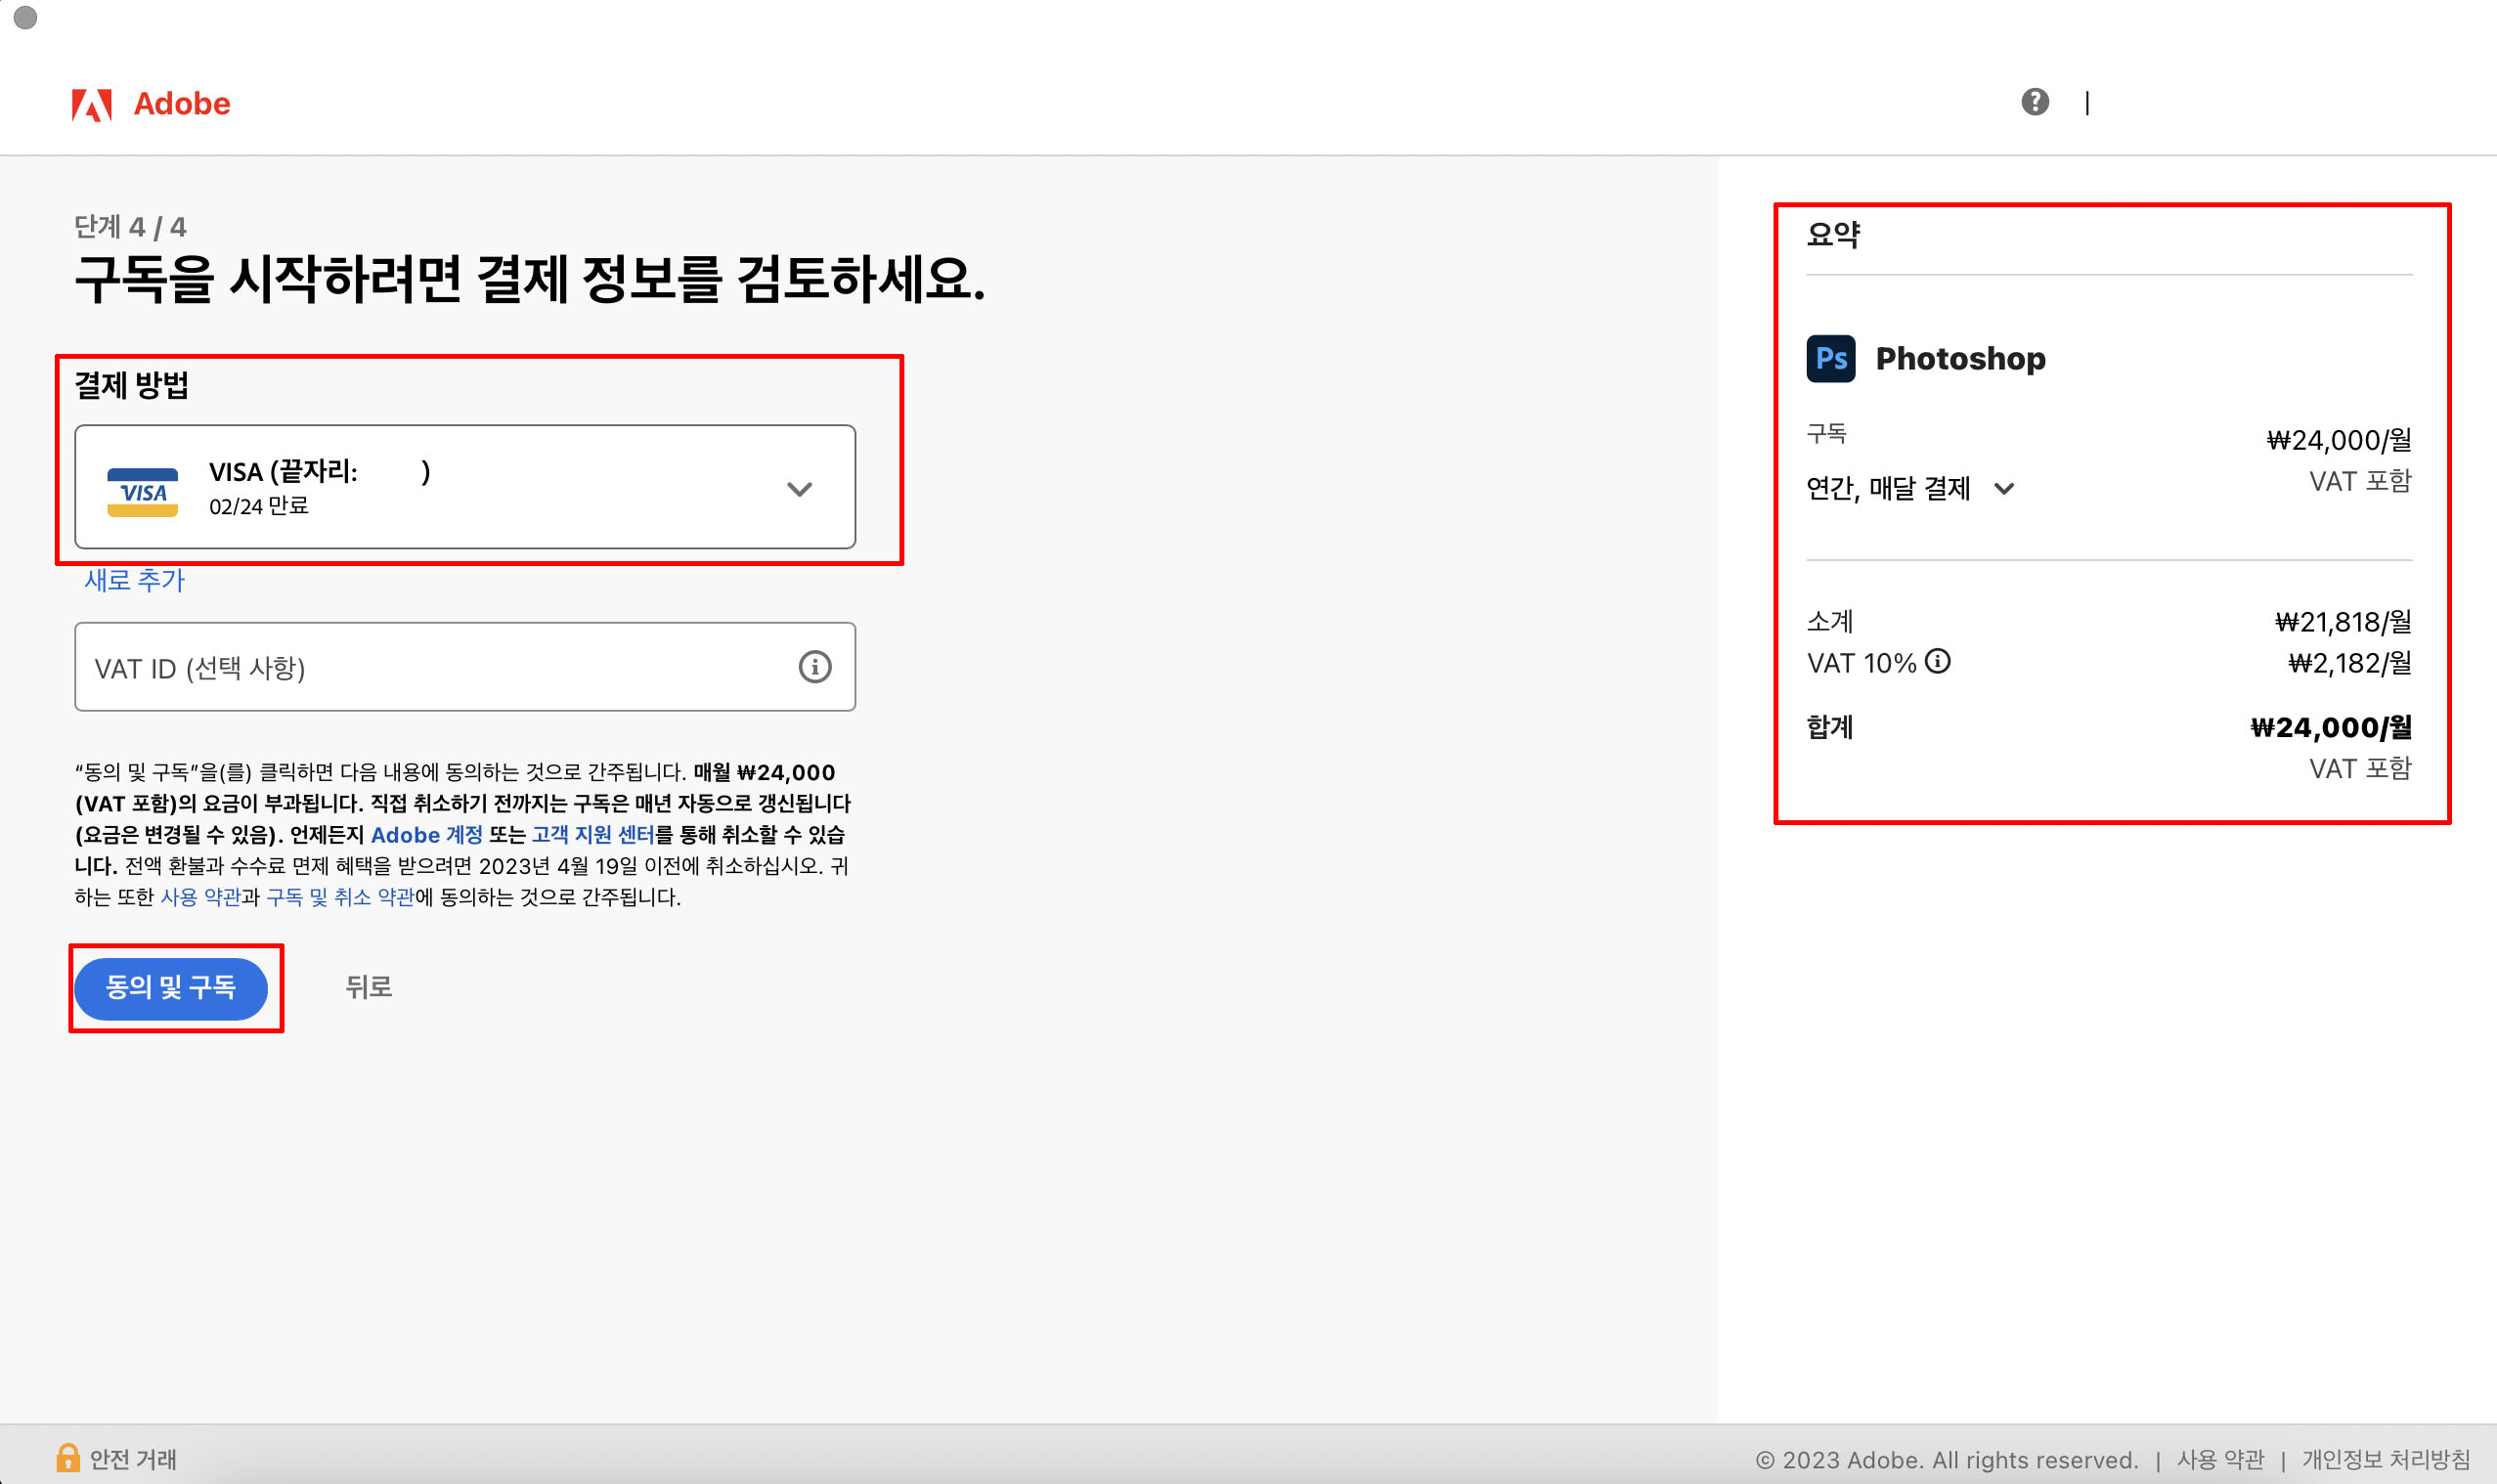Image resolution: width=2497 pixels, height=1484 pixels.
Task: Click the ₩21,818/월 subtotal value
Action: point(2343,622)
